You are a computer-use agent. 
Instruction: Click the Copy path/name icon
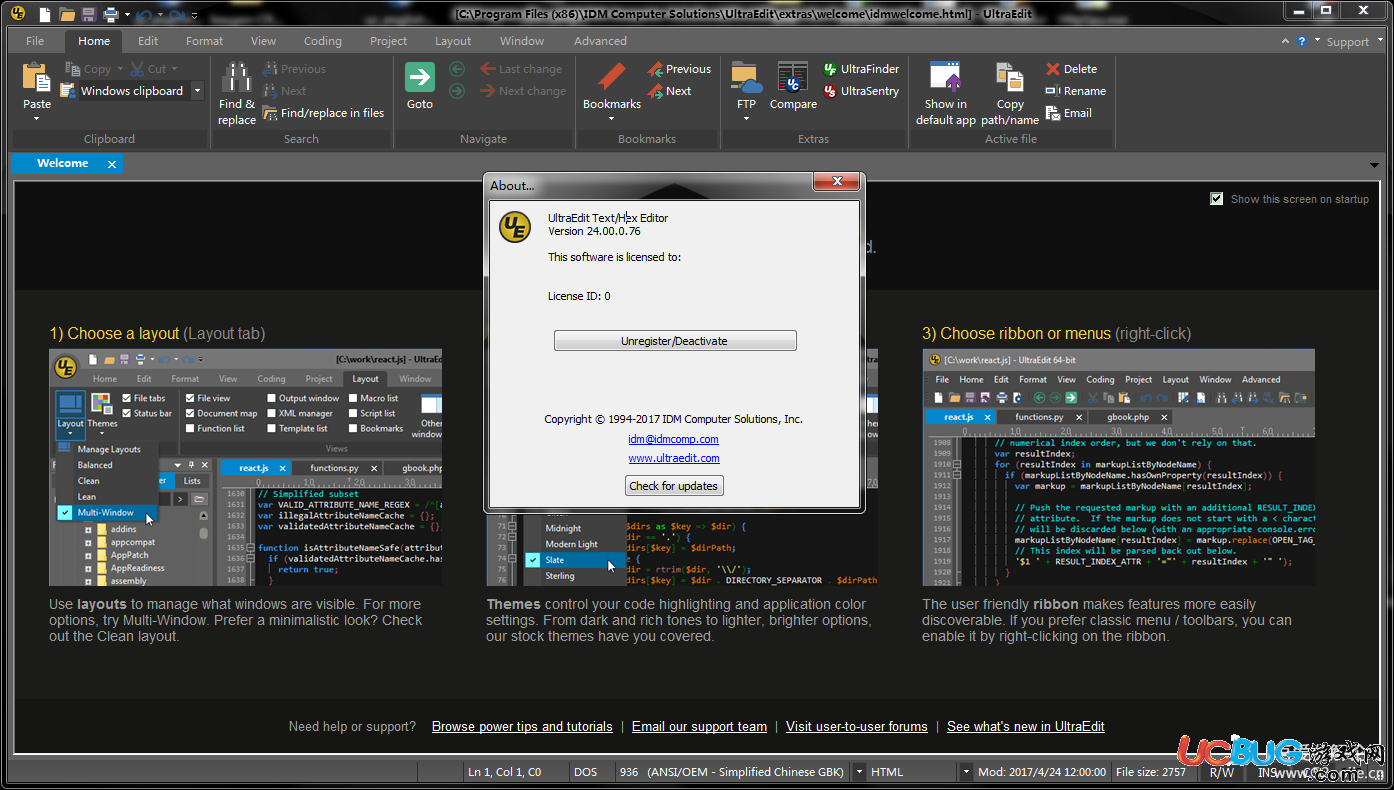pyautogui.click(x=1010, y=77)
